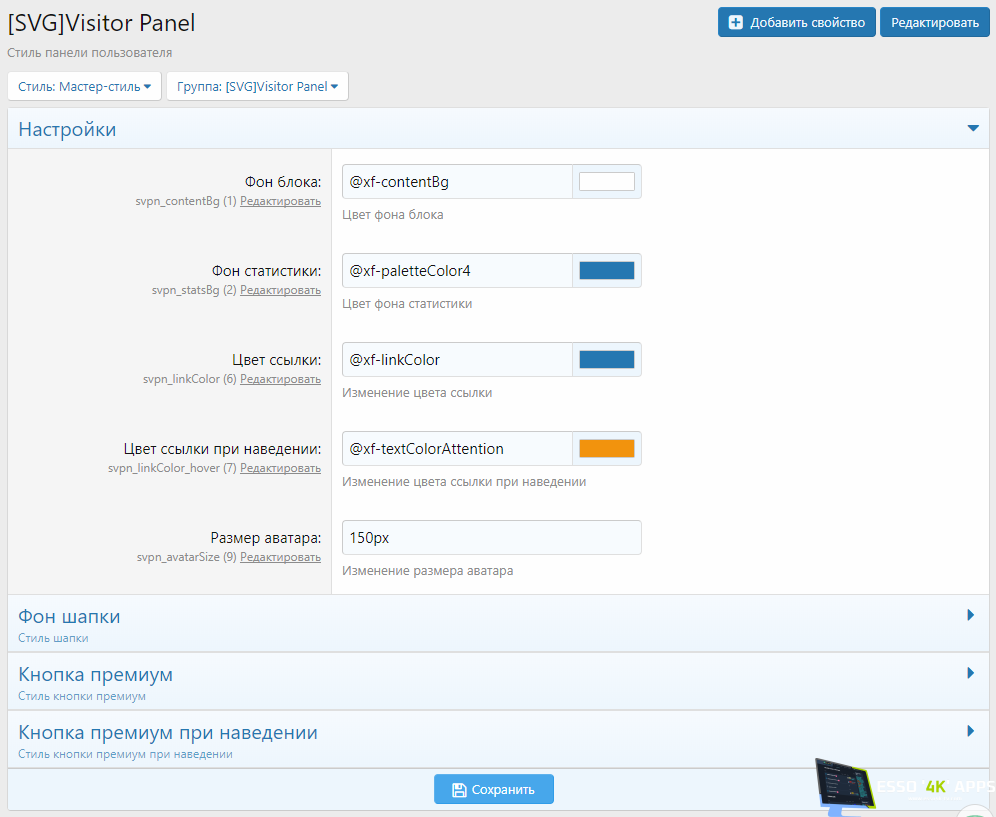This screenshot has width=996, height=817.
Task: Click the Добавить свойство button
Action: (x=796, y=22)
